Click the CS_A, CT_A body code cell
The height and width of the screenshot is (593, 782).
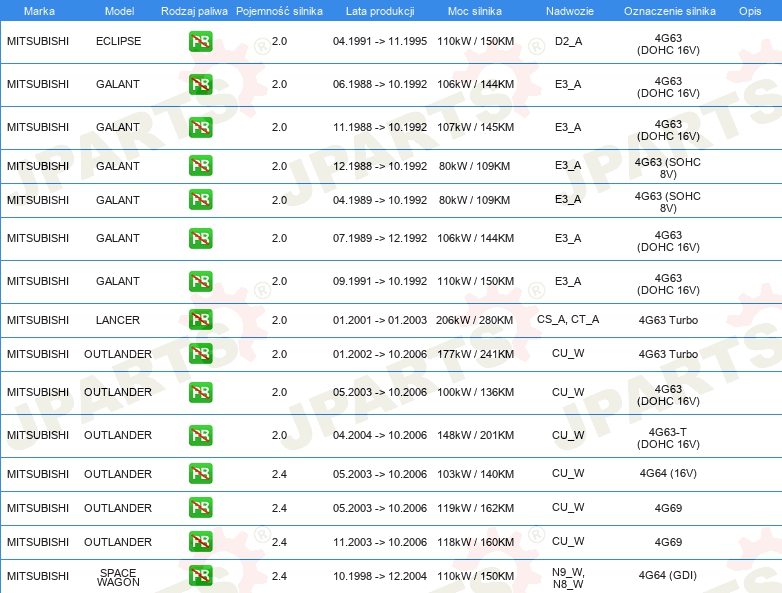[568, 319]
